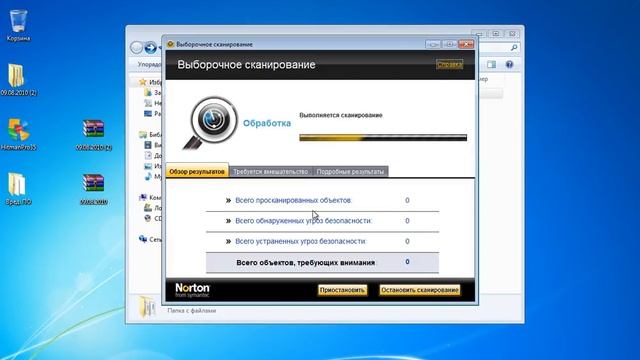Image resolution: width=640 pixels, height=360 pixels.
Task: Click the Libraries icon in Explorer sidebar
Action: pyautogui.click(x=143, y=135)
